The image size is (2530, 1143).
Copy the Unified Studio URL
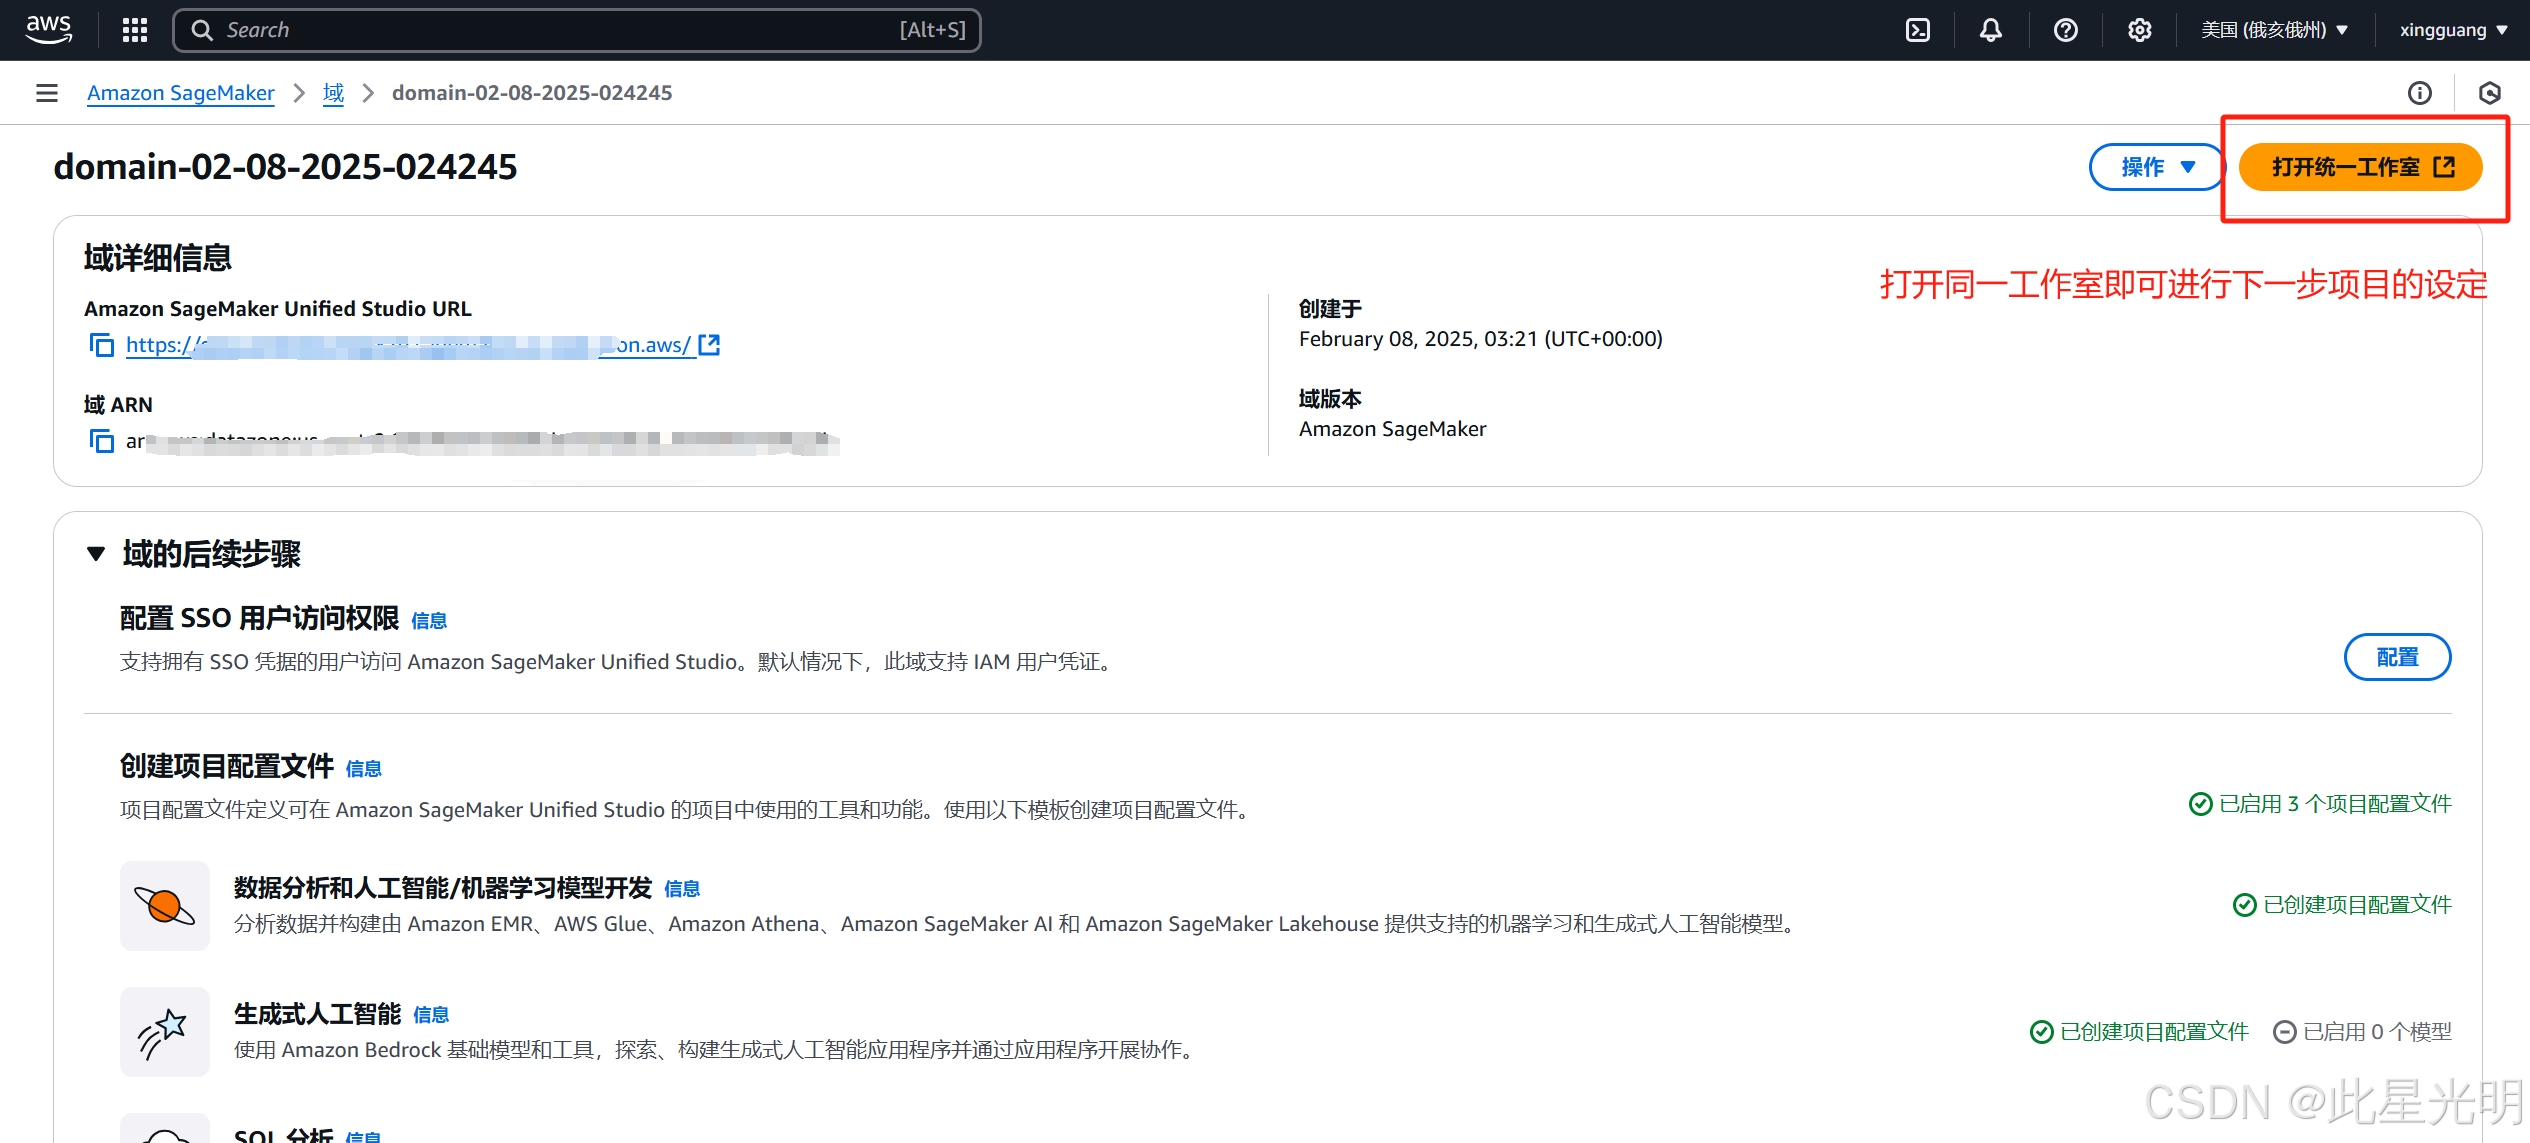coord(101,345)
